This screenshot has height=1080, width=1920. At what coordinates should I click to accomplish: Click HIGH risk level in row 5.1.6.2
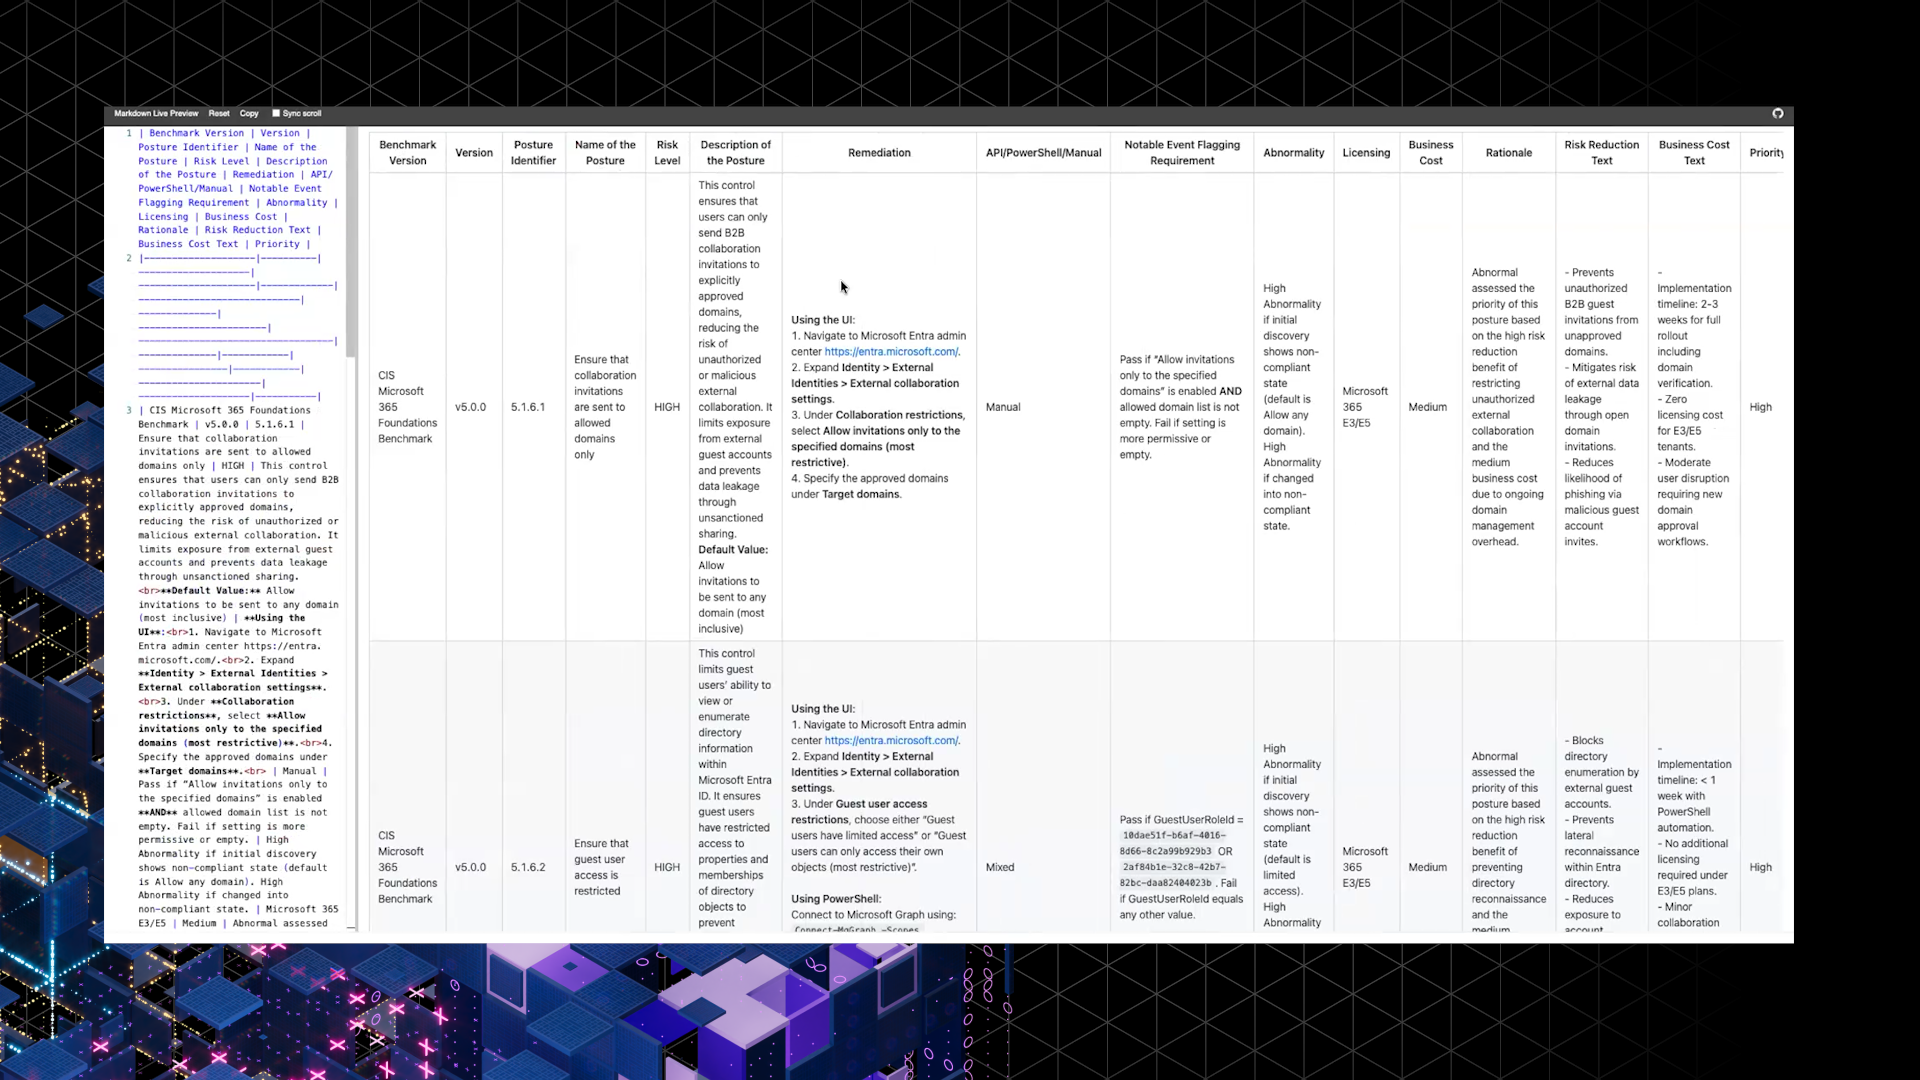(x=667, y=868)
